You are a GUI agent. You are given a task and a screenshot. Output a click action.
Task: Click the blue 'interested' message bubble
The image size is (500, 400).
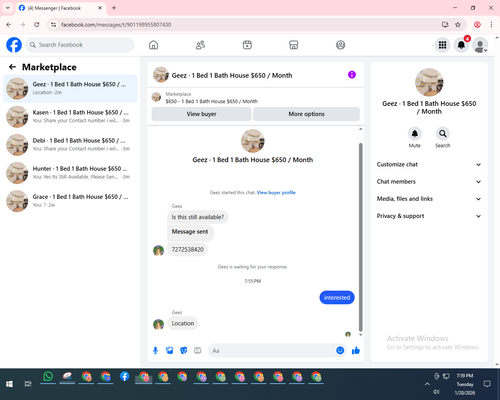[x=337, y=297]
